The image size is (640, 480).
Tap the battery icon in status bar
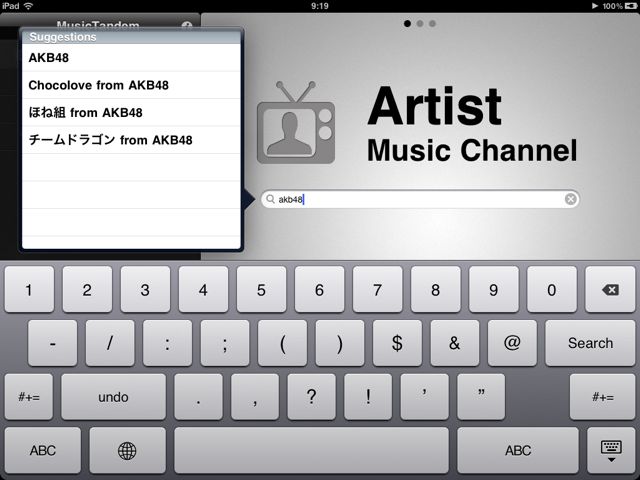[x=631, y=6]
